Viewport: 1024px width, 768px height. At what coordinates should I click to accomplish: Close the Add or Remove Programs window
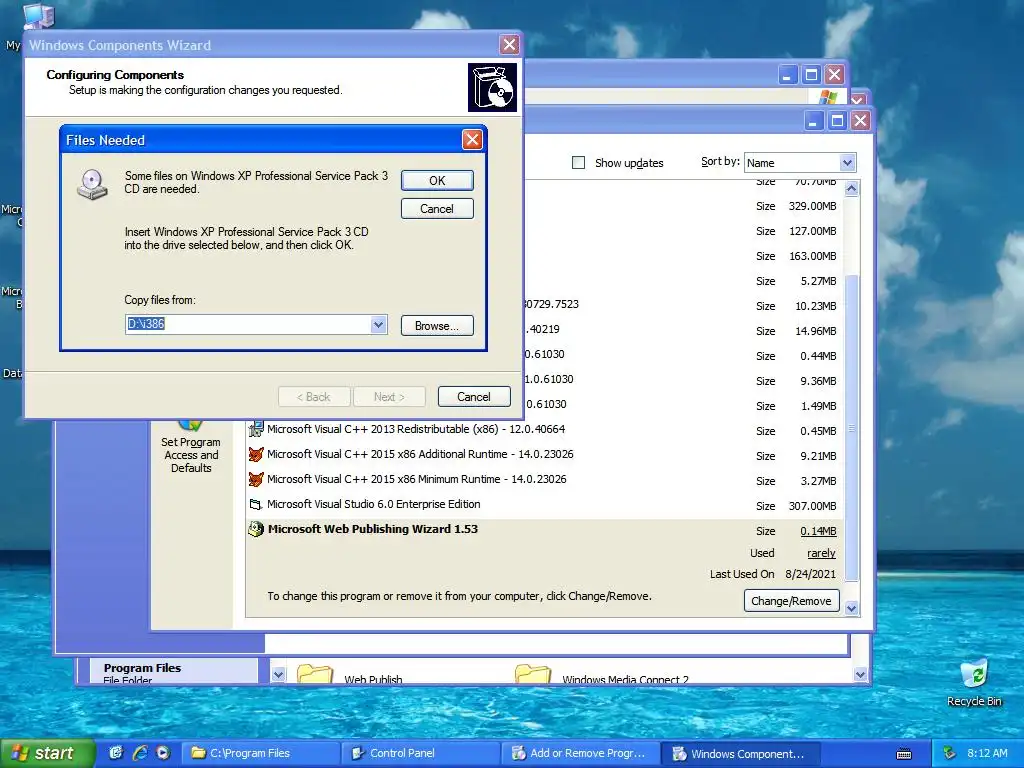coord(860,121)
